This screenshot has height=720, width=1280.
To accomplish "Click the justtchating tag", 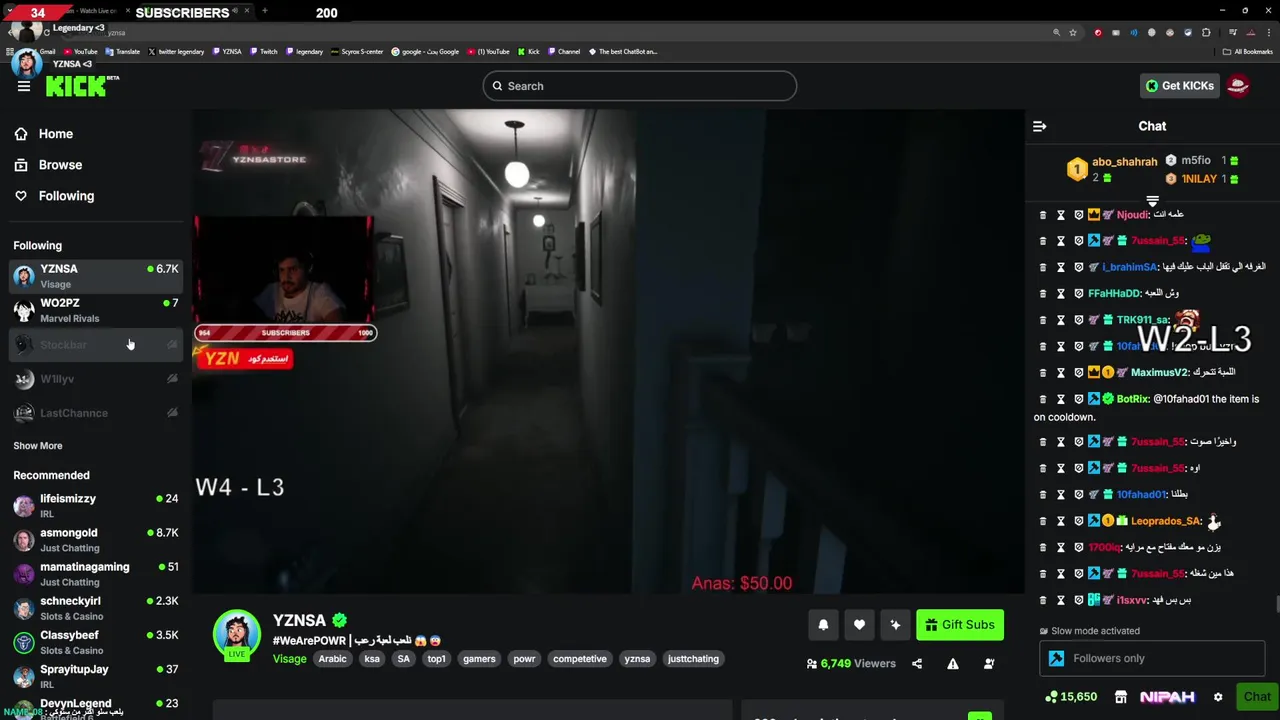I will (x=693, y=659).
